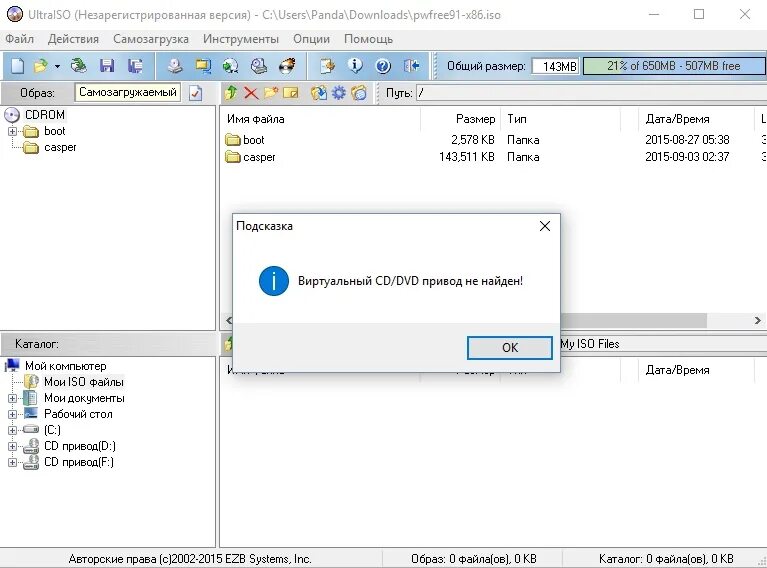The image size is (767, 568).
Task: Click the Open image folder icon
Action: (x=41, y=66)
